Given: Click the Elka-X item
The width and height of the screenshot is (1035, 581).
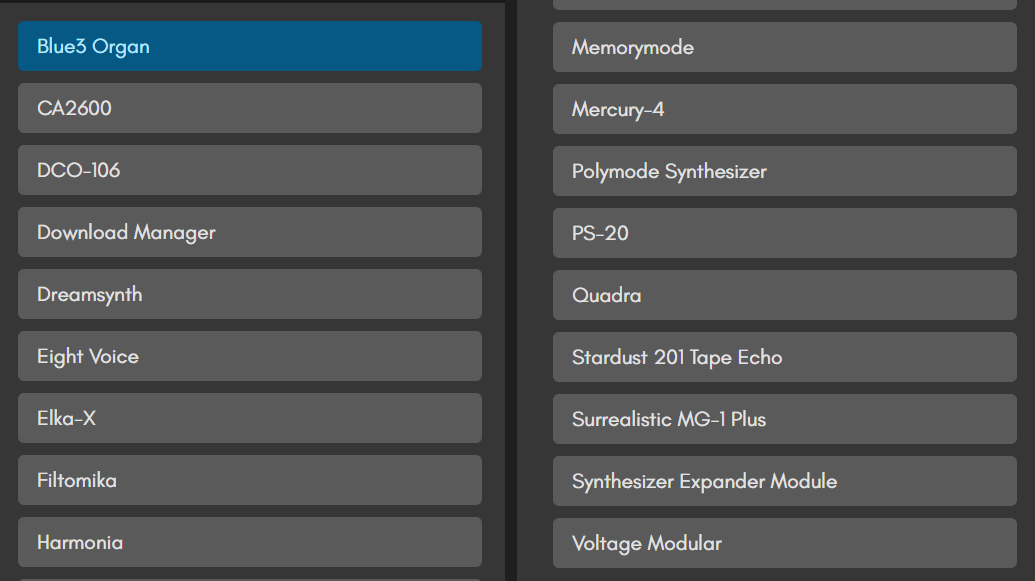Looking at the screenshot, I should click(x=248, y=418).
